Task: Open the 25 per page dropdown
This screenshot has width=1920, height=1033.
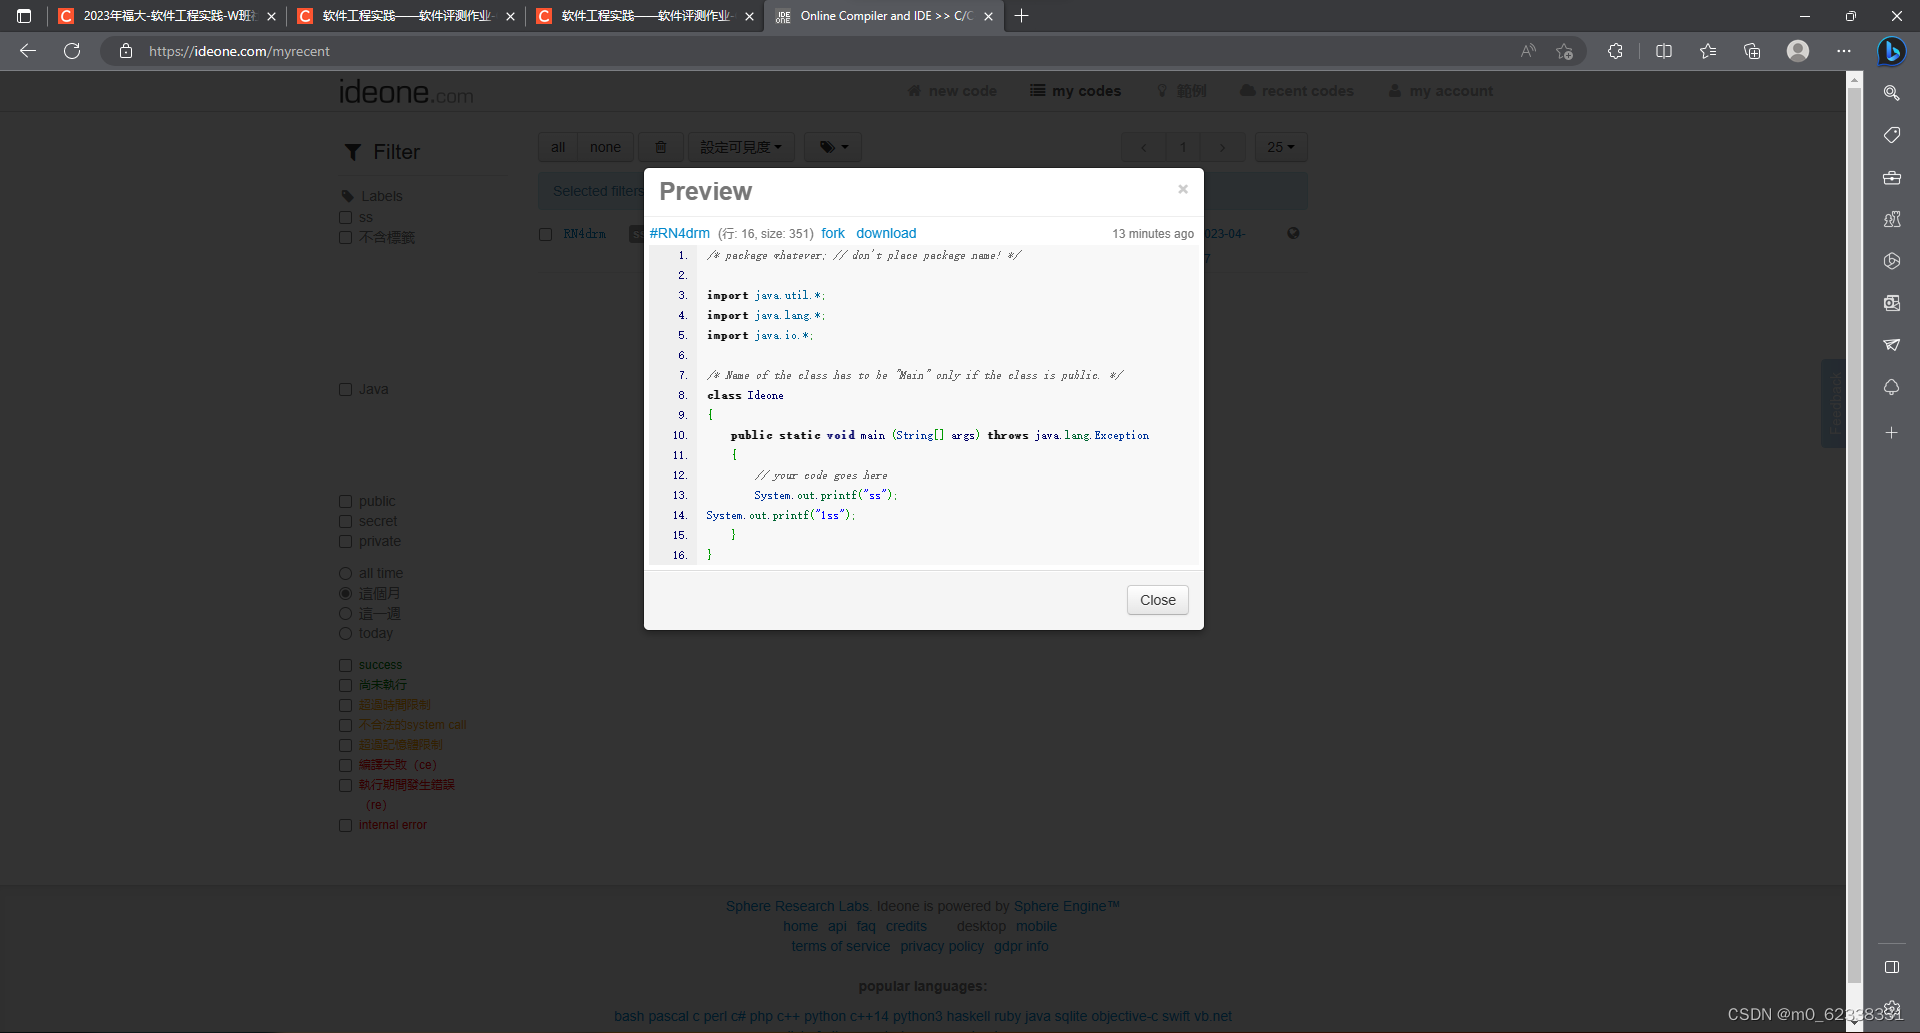Action: pyautogui.click(x=1280, y=147)
